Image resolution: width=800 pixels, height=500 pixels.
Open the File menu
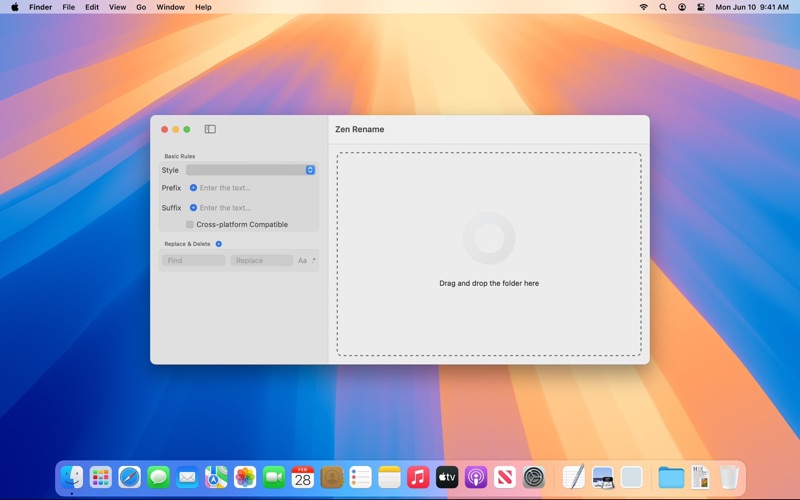68,7
